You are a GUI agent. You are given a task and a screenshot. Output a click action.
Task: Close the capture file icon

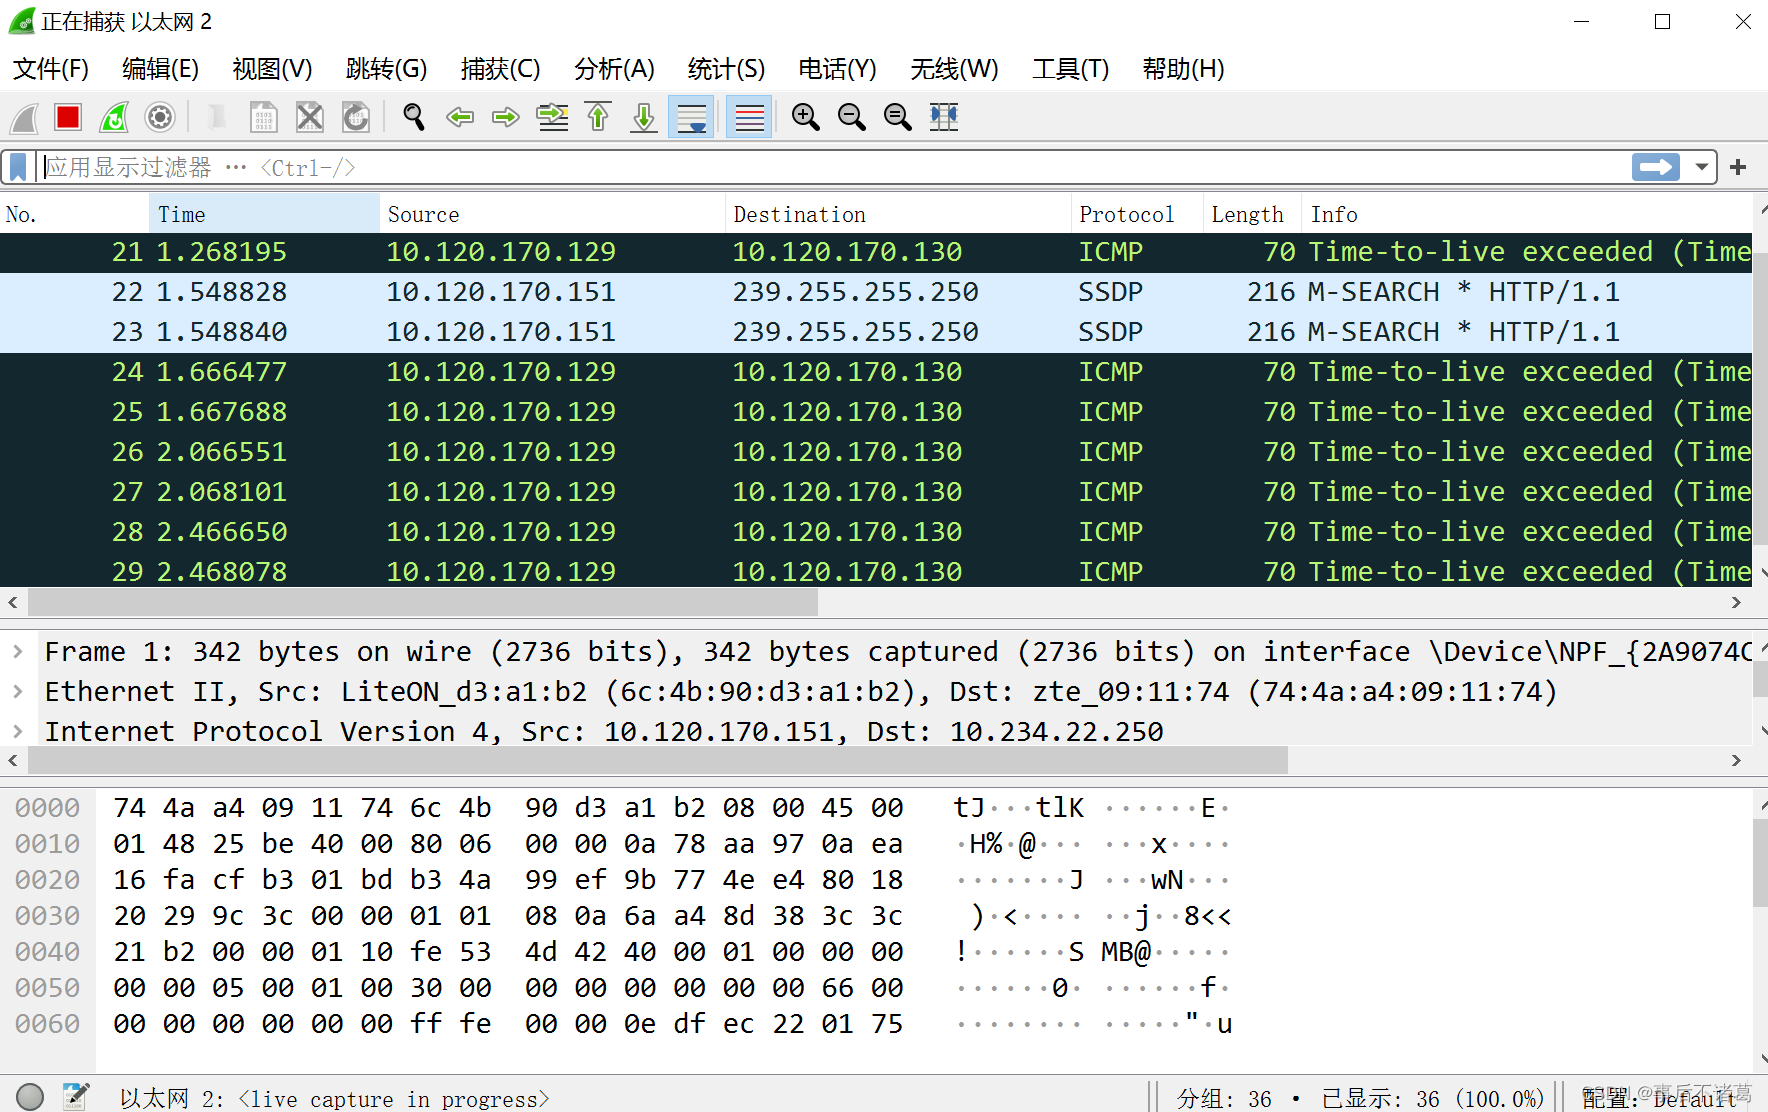[x=310, y=118]
